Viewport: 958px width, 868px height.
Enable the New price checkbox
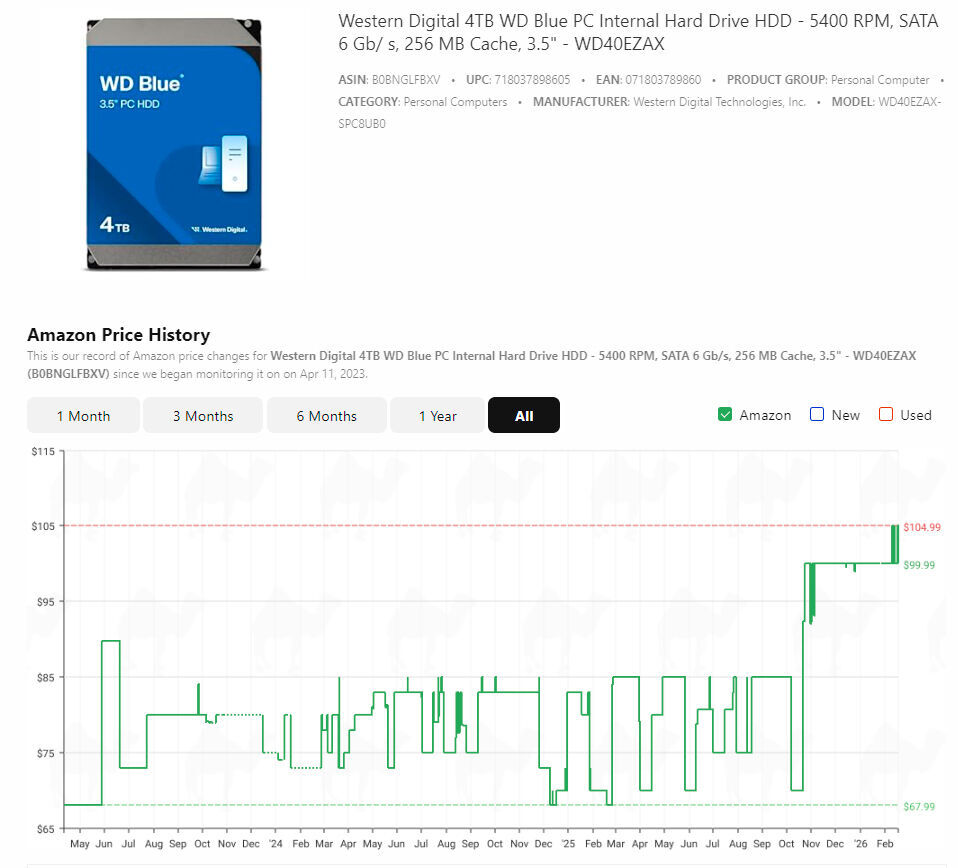(x=817, y=415)
